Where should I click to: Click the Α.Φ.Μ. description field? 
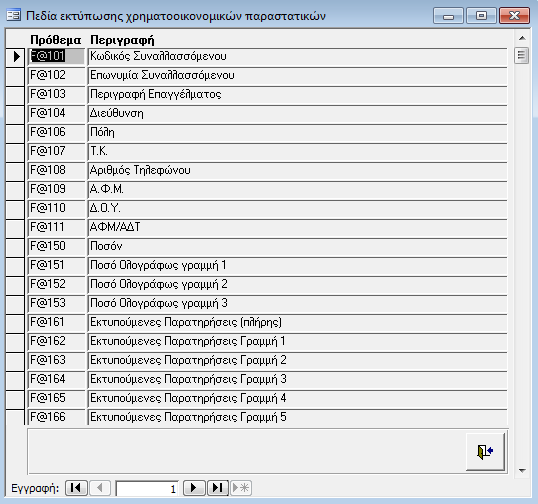tap(297, 189)
